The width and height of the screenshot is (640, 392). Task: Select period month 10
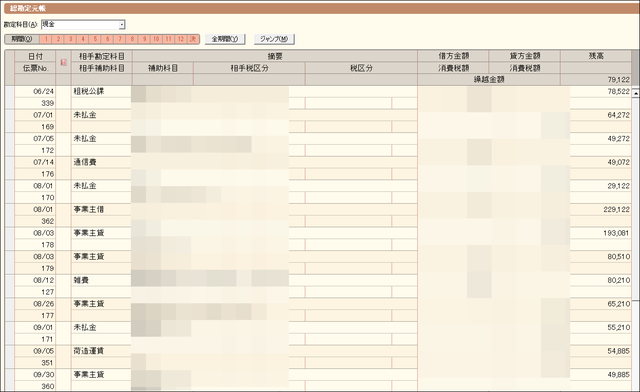pos(156,39)
